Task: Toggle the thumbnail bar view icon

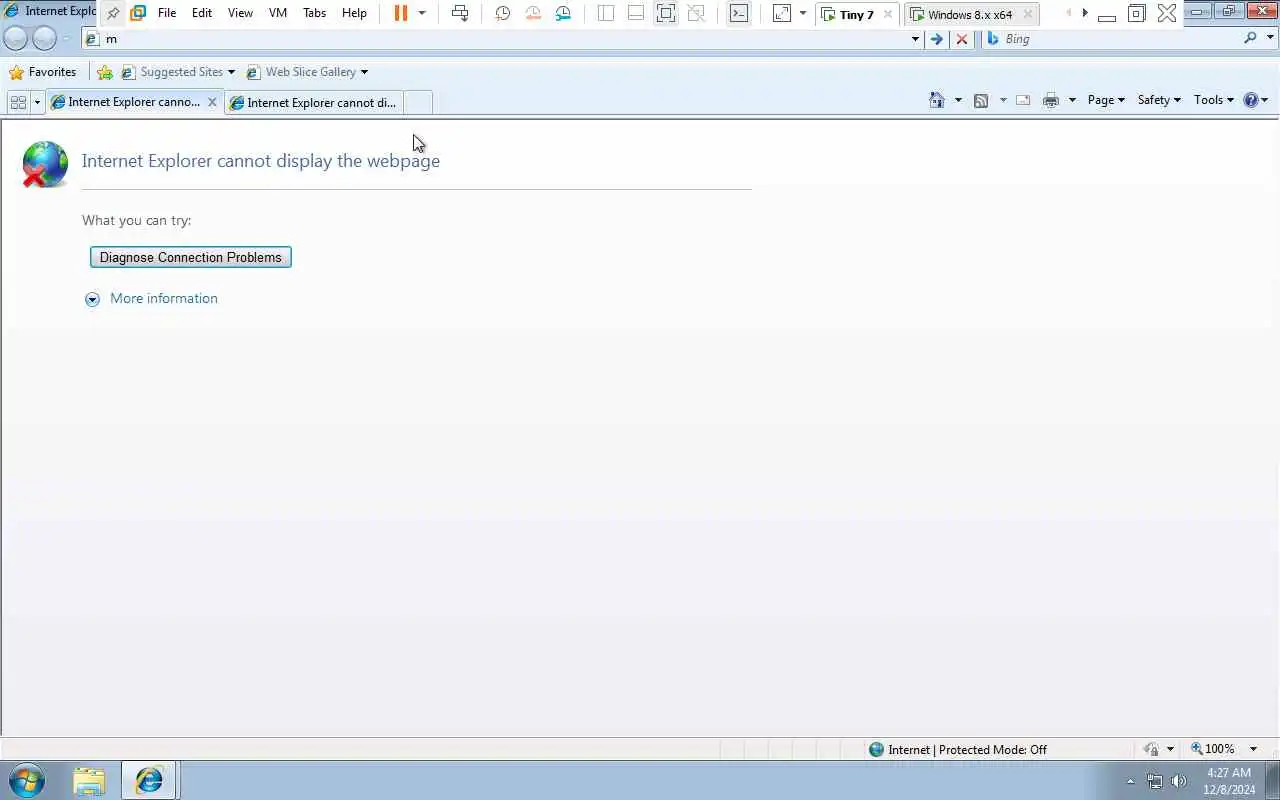Action: pos(636,13)
